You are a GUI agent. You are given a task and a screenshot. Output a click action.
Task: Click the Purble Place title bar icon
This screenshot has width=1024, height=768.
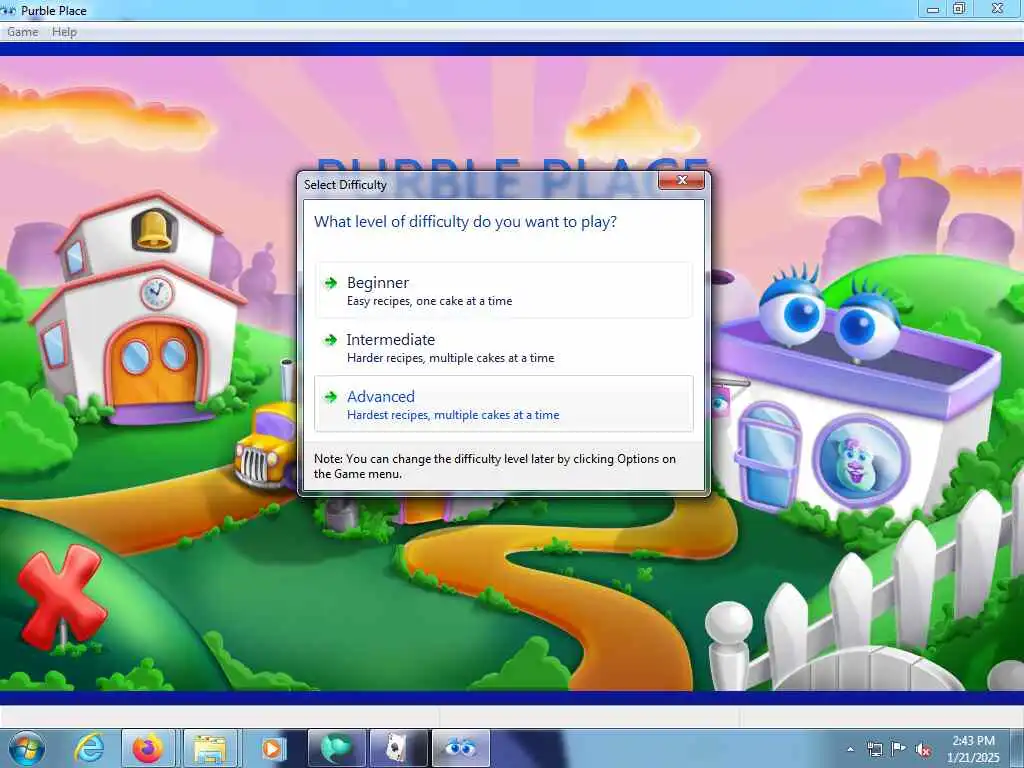point(8,10)
